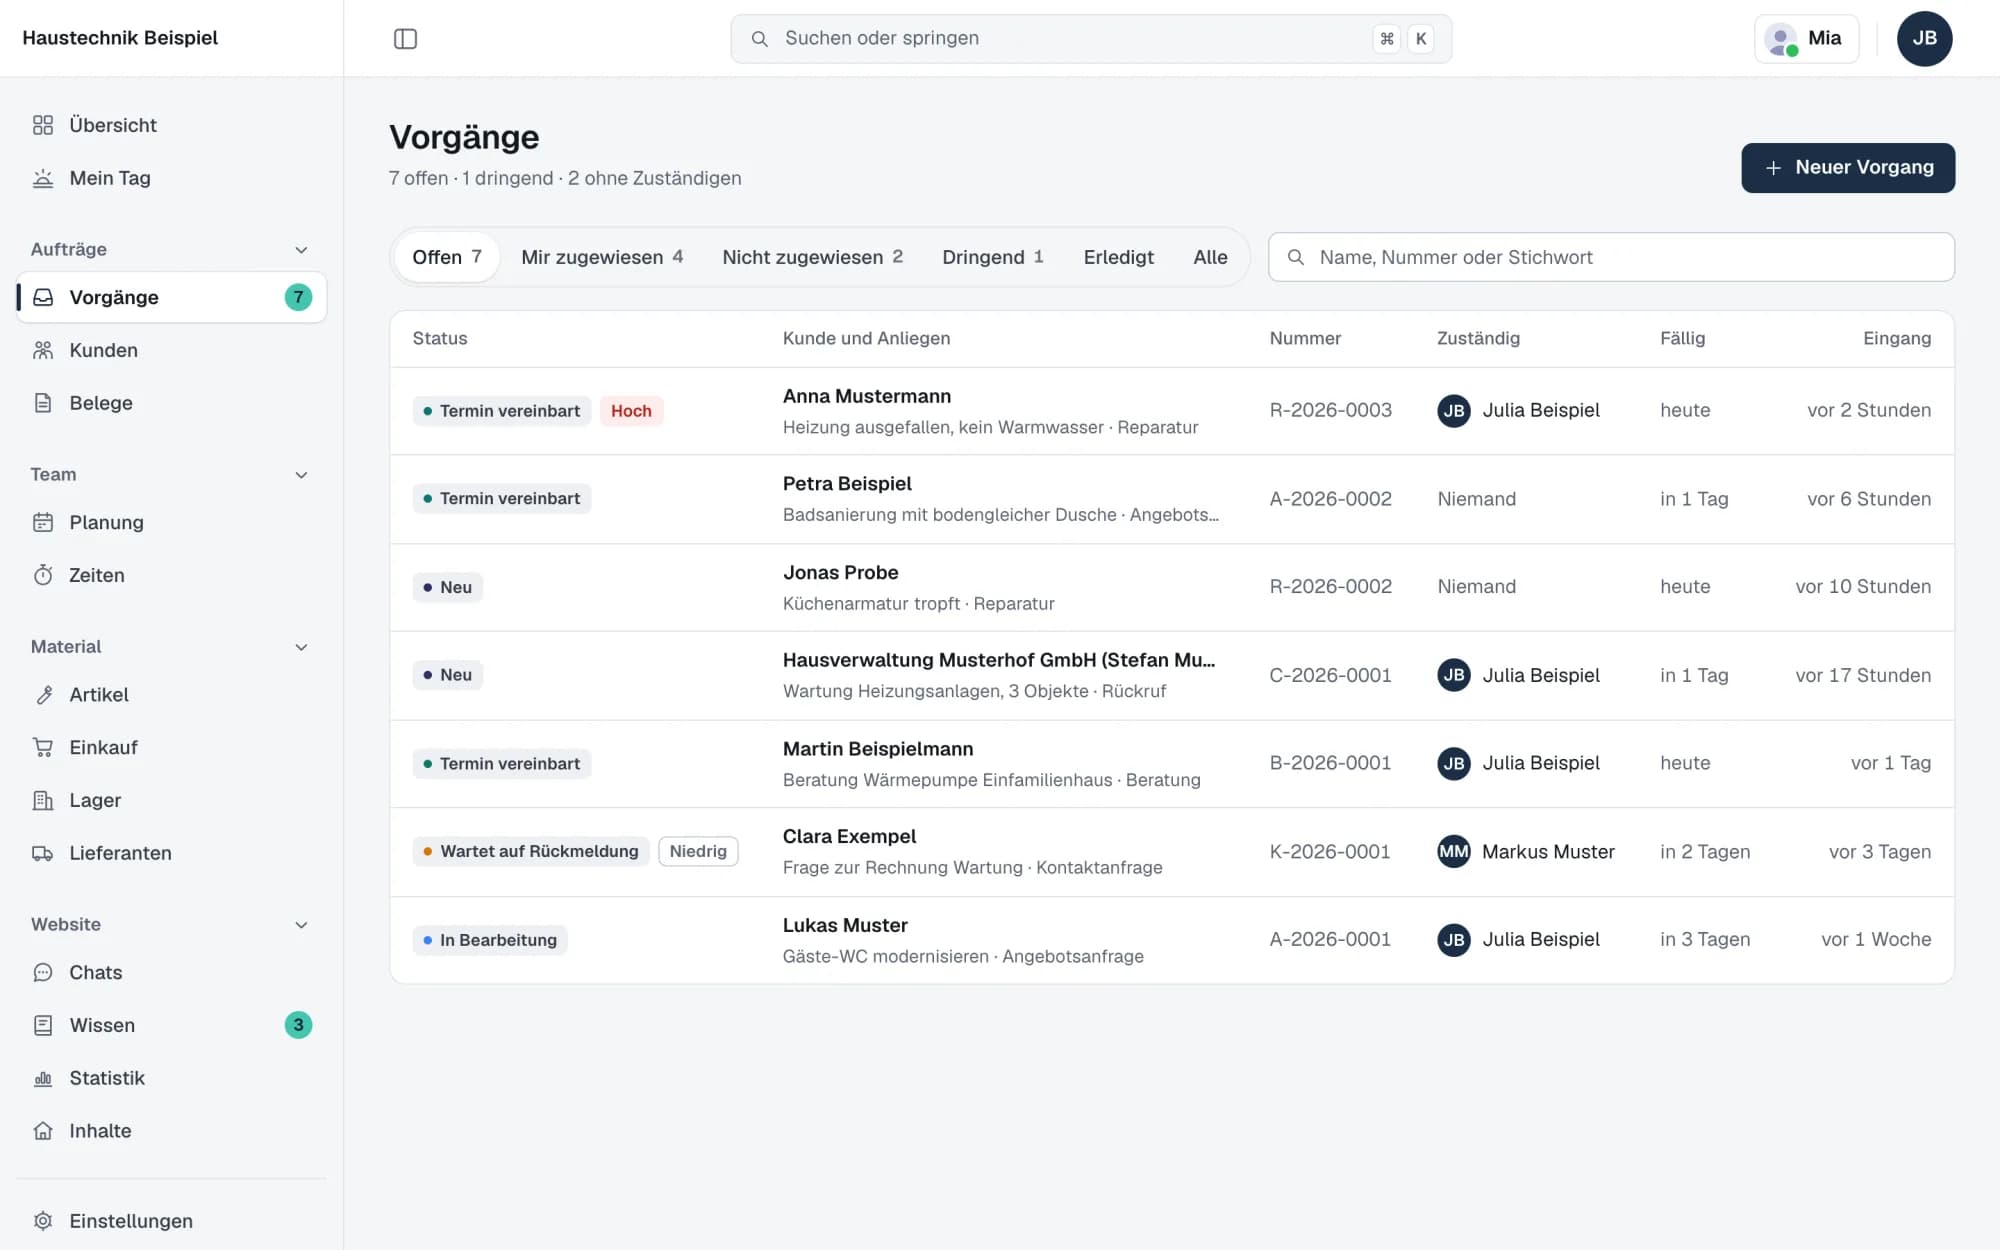Open Anna Mustermann row

[x=1172, y=411]
